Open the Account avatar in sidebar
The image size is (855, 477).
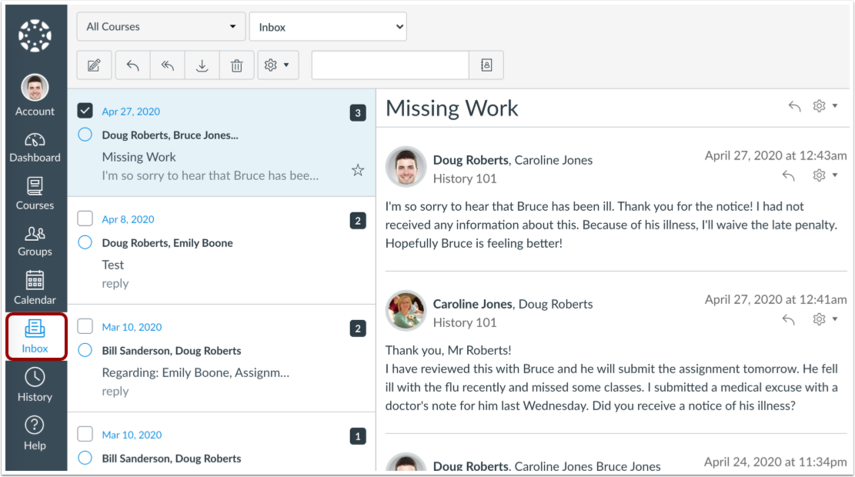click(35, 87)
